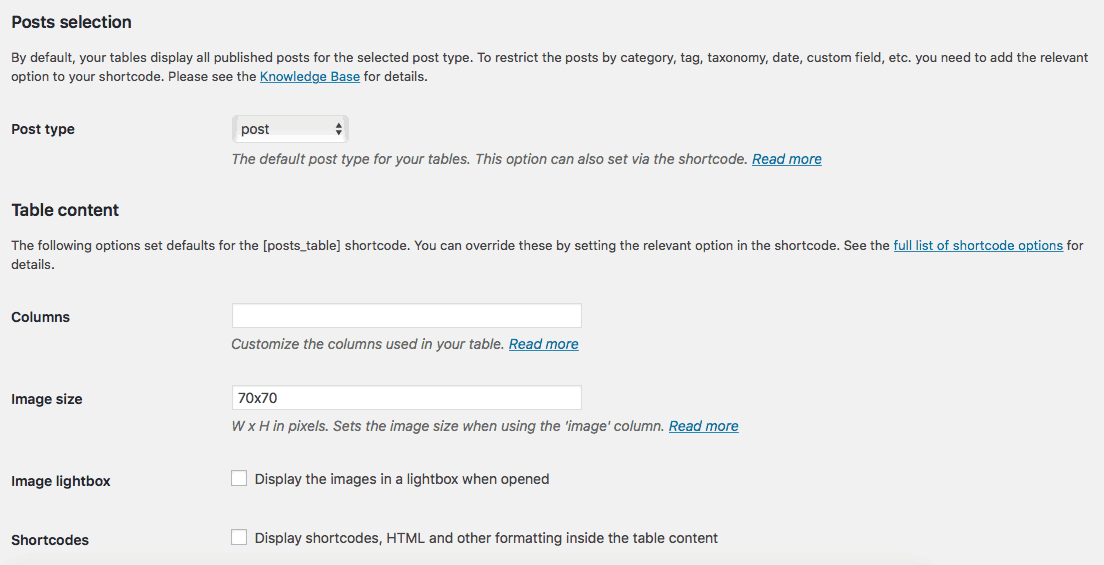This screenshot has height=565, width=1104.
Task: Click the 'Columns' row label
Action: point(41,317)
